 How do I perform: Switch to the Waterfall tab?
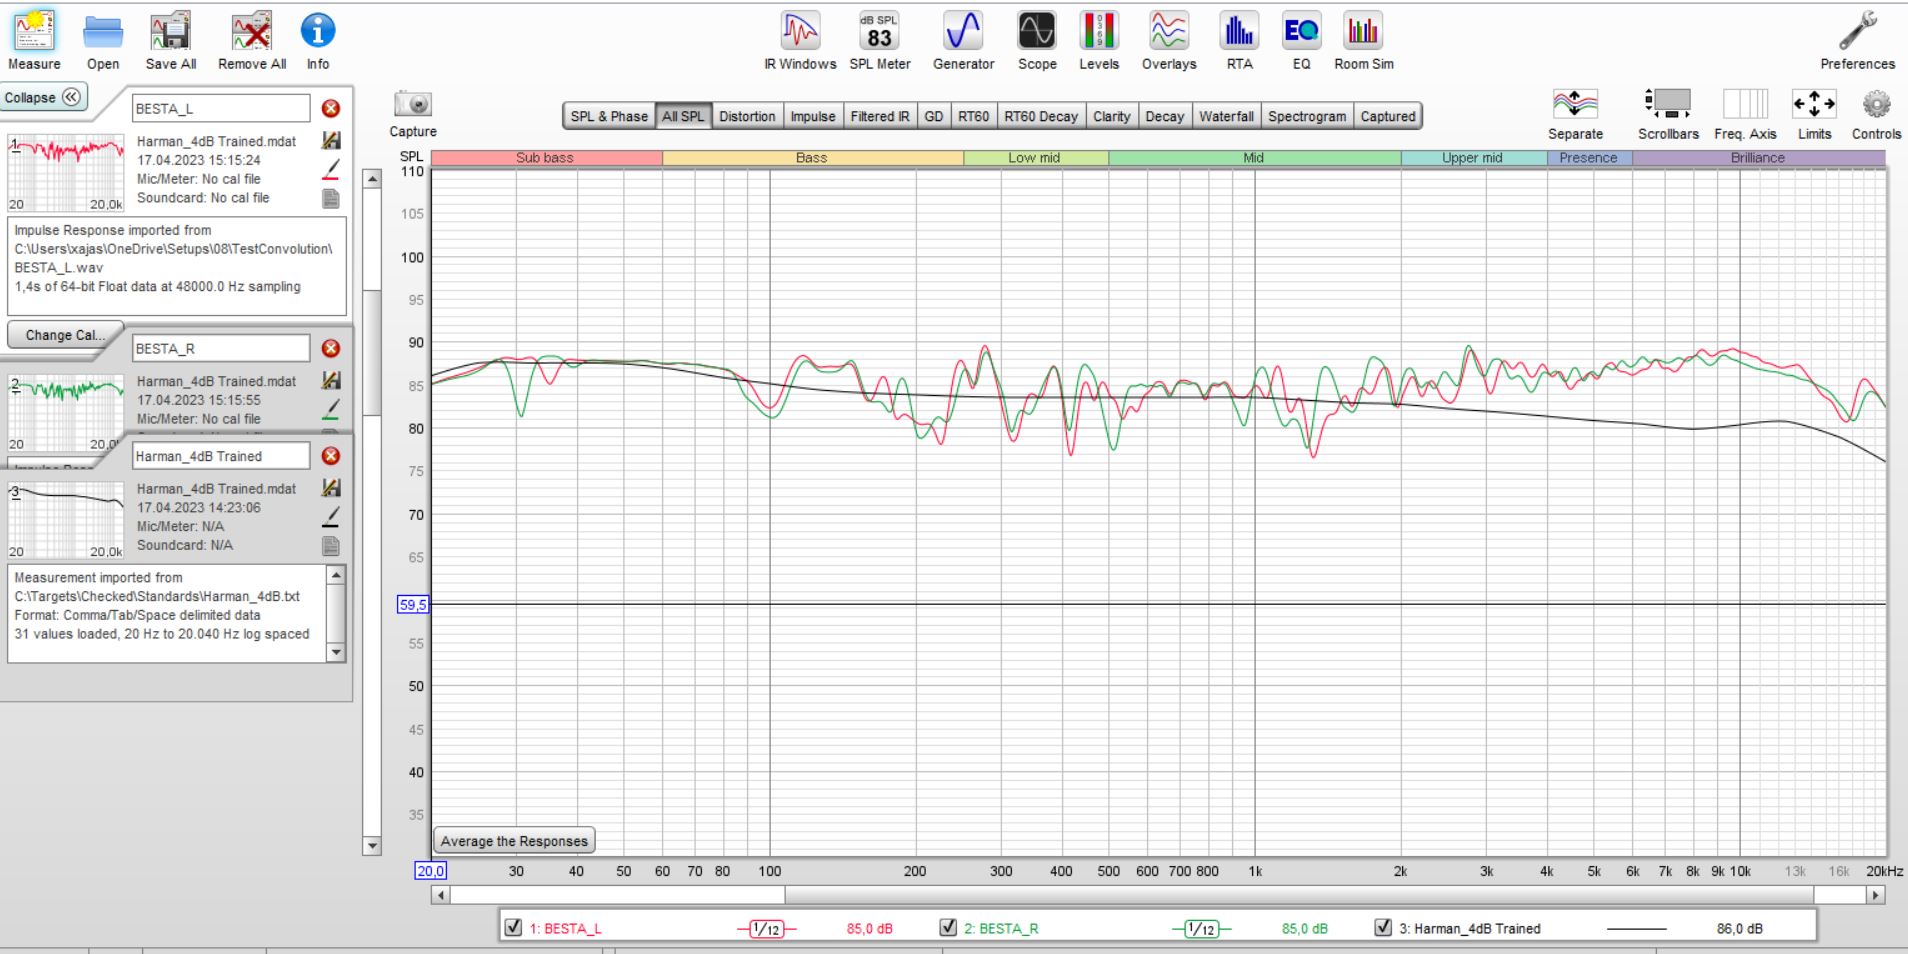coord(1227,116)
